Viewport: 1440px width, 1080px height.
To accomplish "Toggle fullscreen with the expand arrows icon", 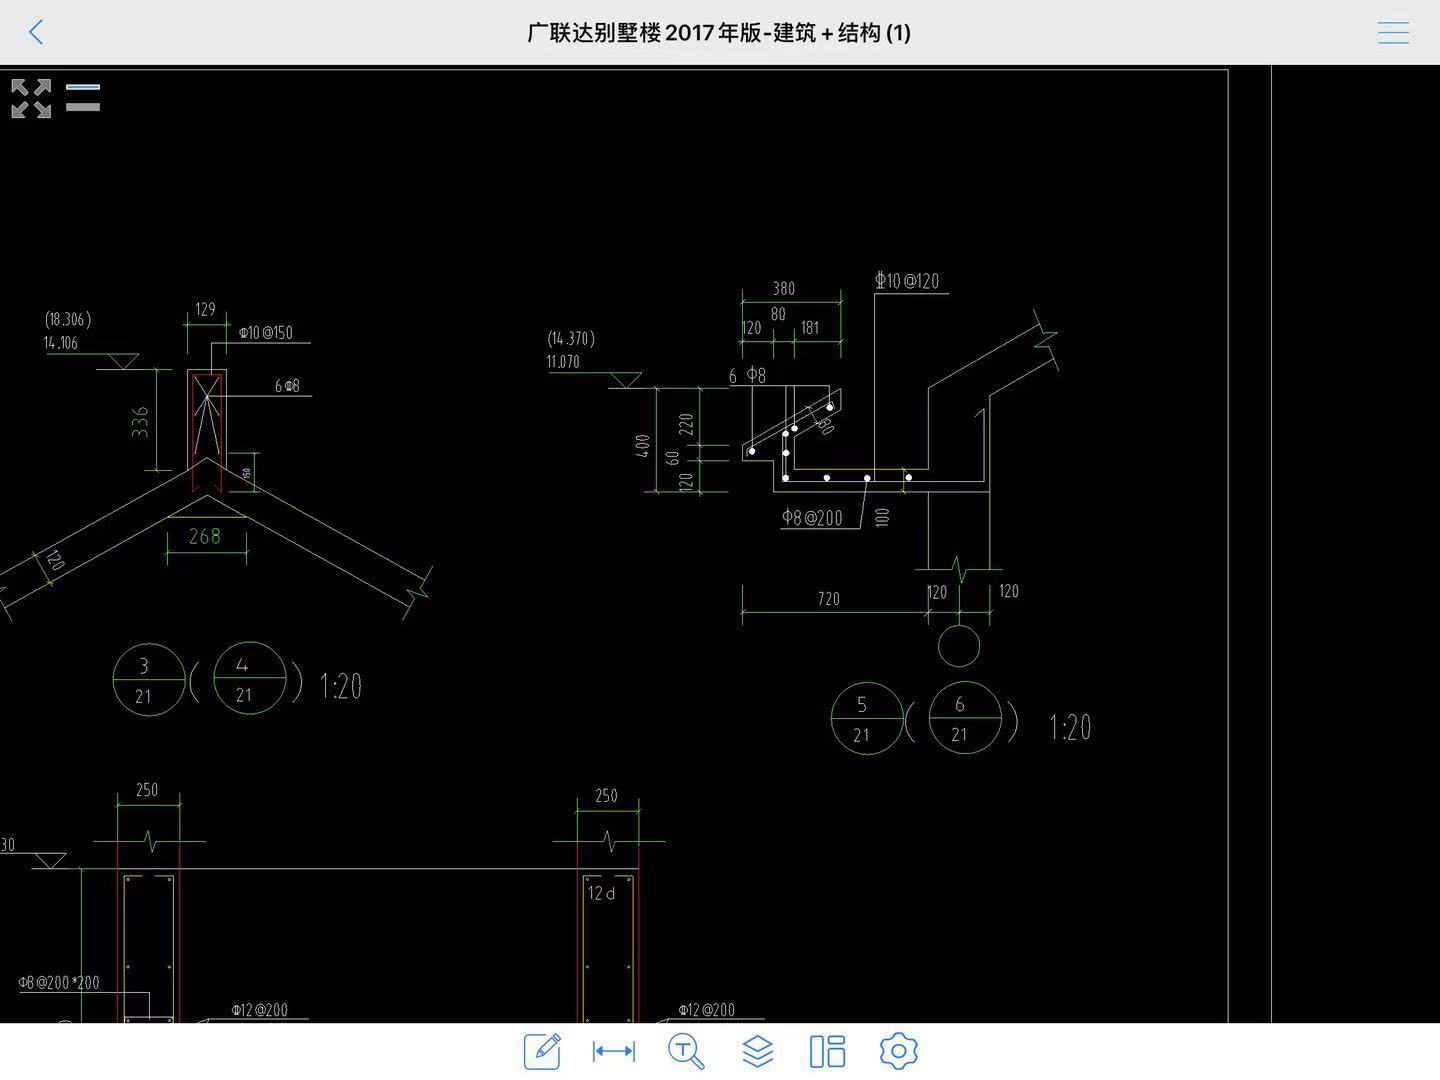I will [x=31, y=99].
